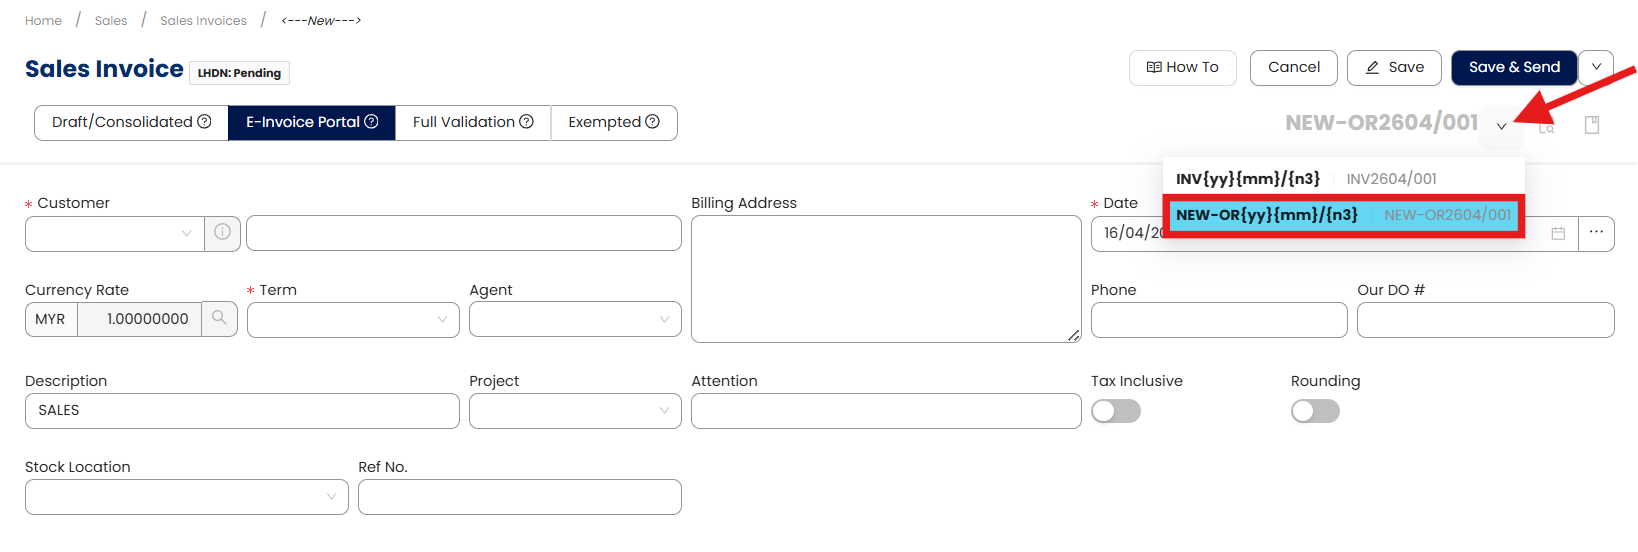Expand the Save & Send options arrow
Viewport: 1638px width, 552px height.
[x=1596, y=68]
